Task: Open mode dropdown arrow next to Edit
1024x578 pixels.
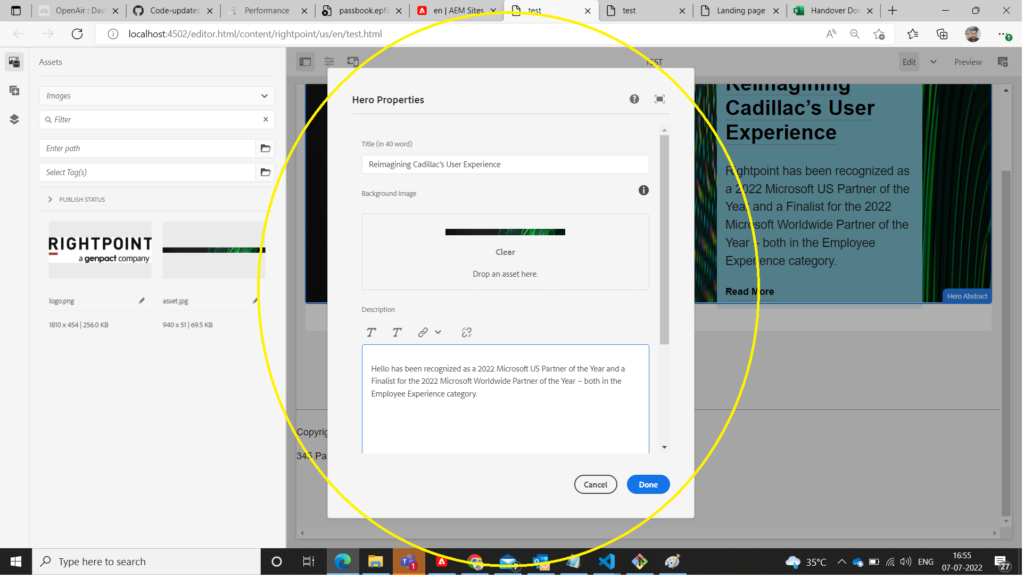Action: (933, 62)
